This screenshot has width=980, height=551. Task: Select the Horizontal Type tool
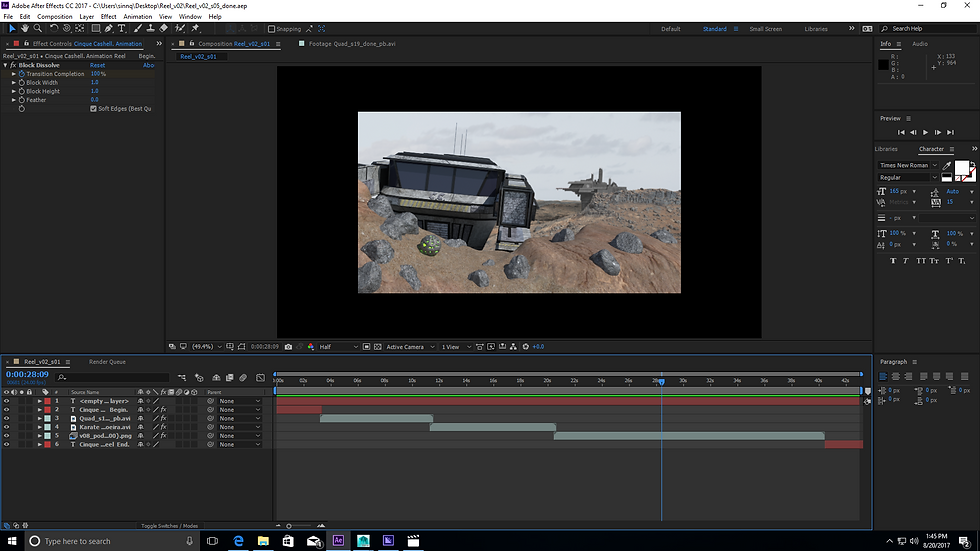click(122, 29)
